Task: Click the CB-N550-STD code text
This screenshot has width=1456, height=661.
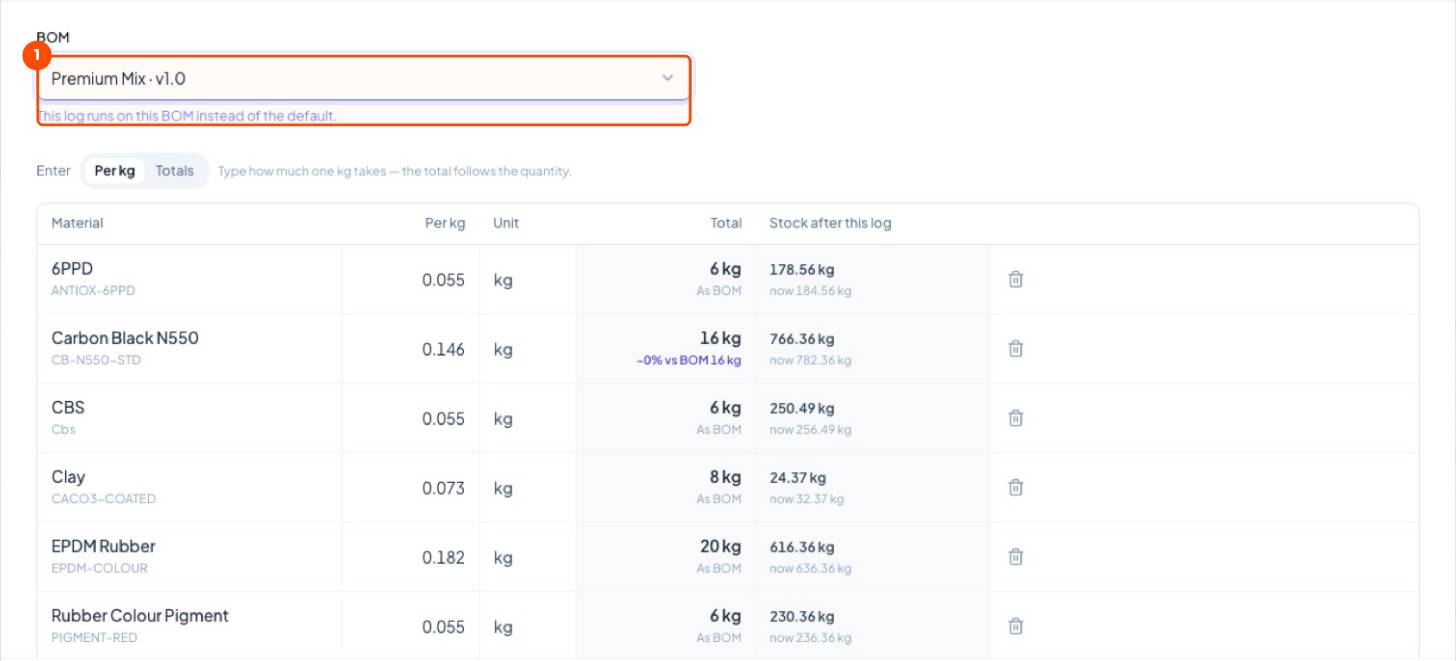Action: coord(96,360)
